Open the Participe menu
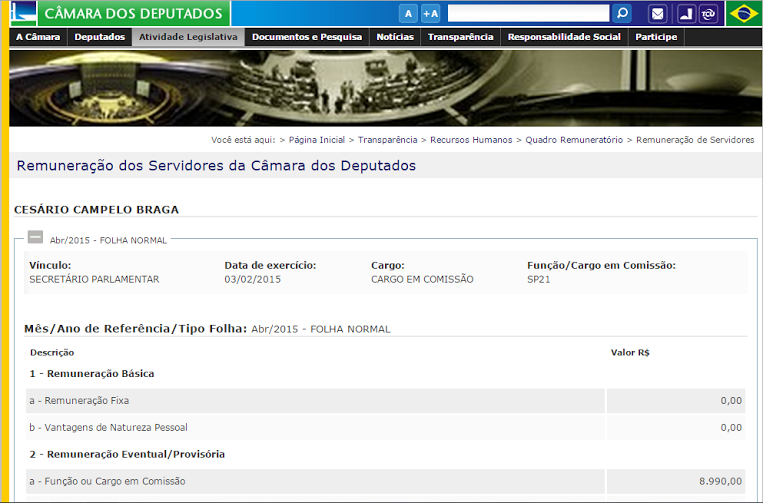763x503 pixels. (656, 37)
